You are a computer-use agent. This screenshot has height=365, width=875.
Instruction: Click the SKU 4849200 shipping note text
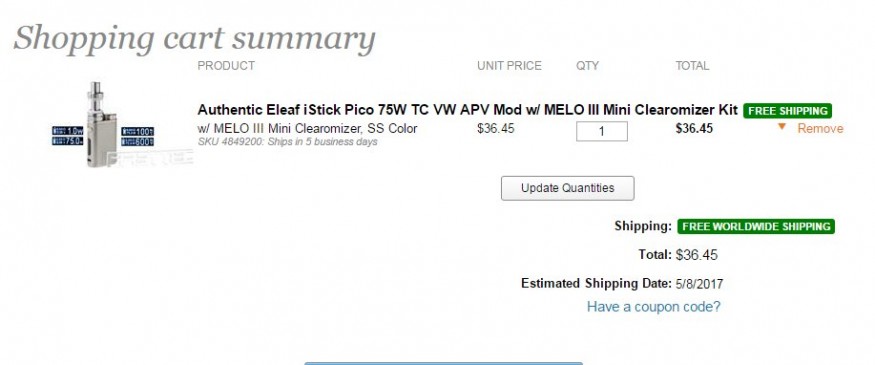click(x=287, y=142)
